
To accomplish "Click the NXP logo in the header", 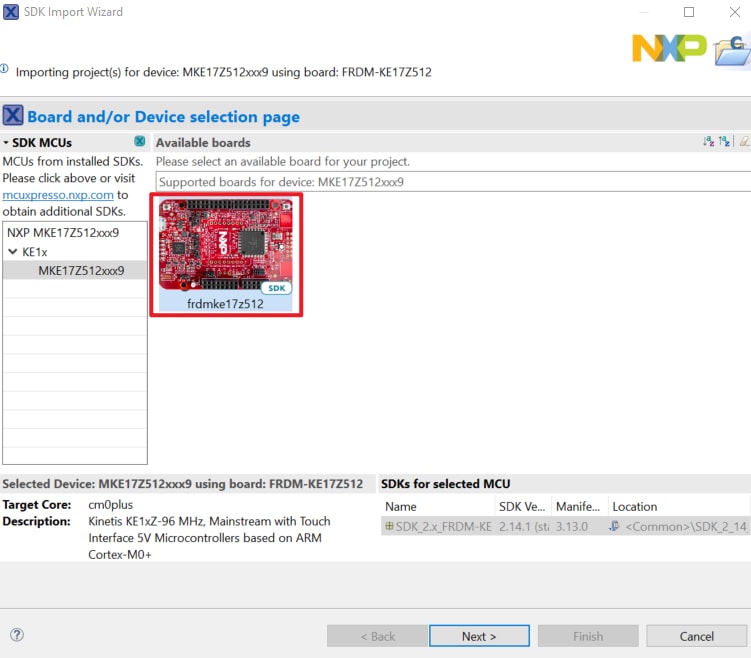I will pyautogui.click(x=668, y=47).
